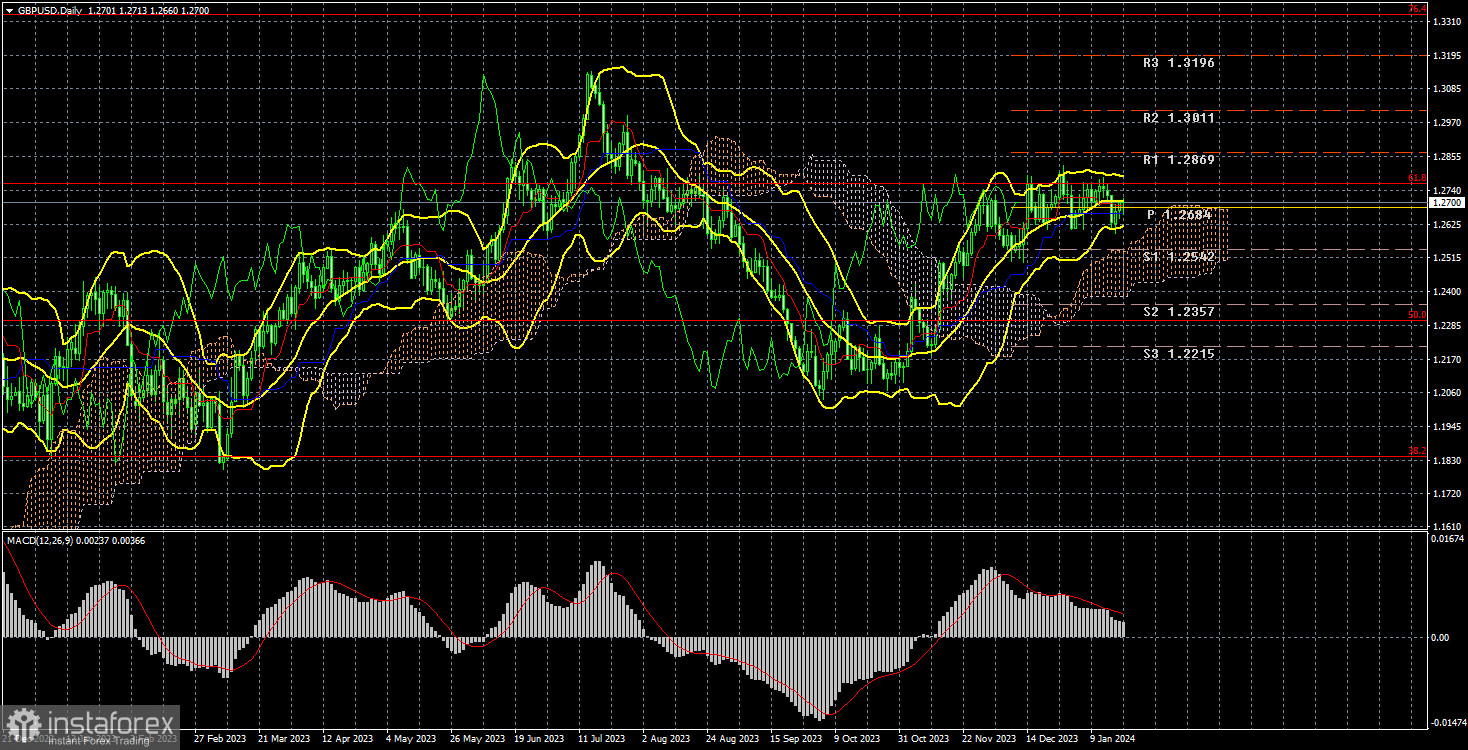This screenshot has height=750, width=1468.
Task: Select the S1 1.2542 pivot label
Action: tap(1180, 257)
